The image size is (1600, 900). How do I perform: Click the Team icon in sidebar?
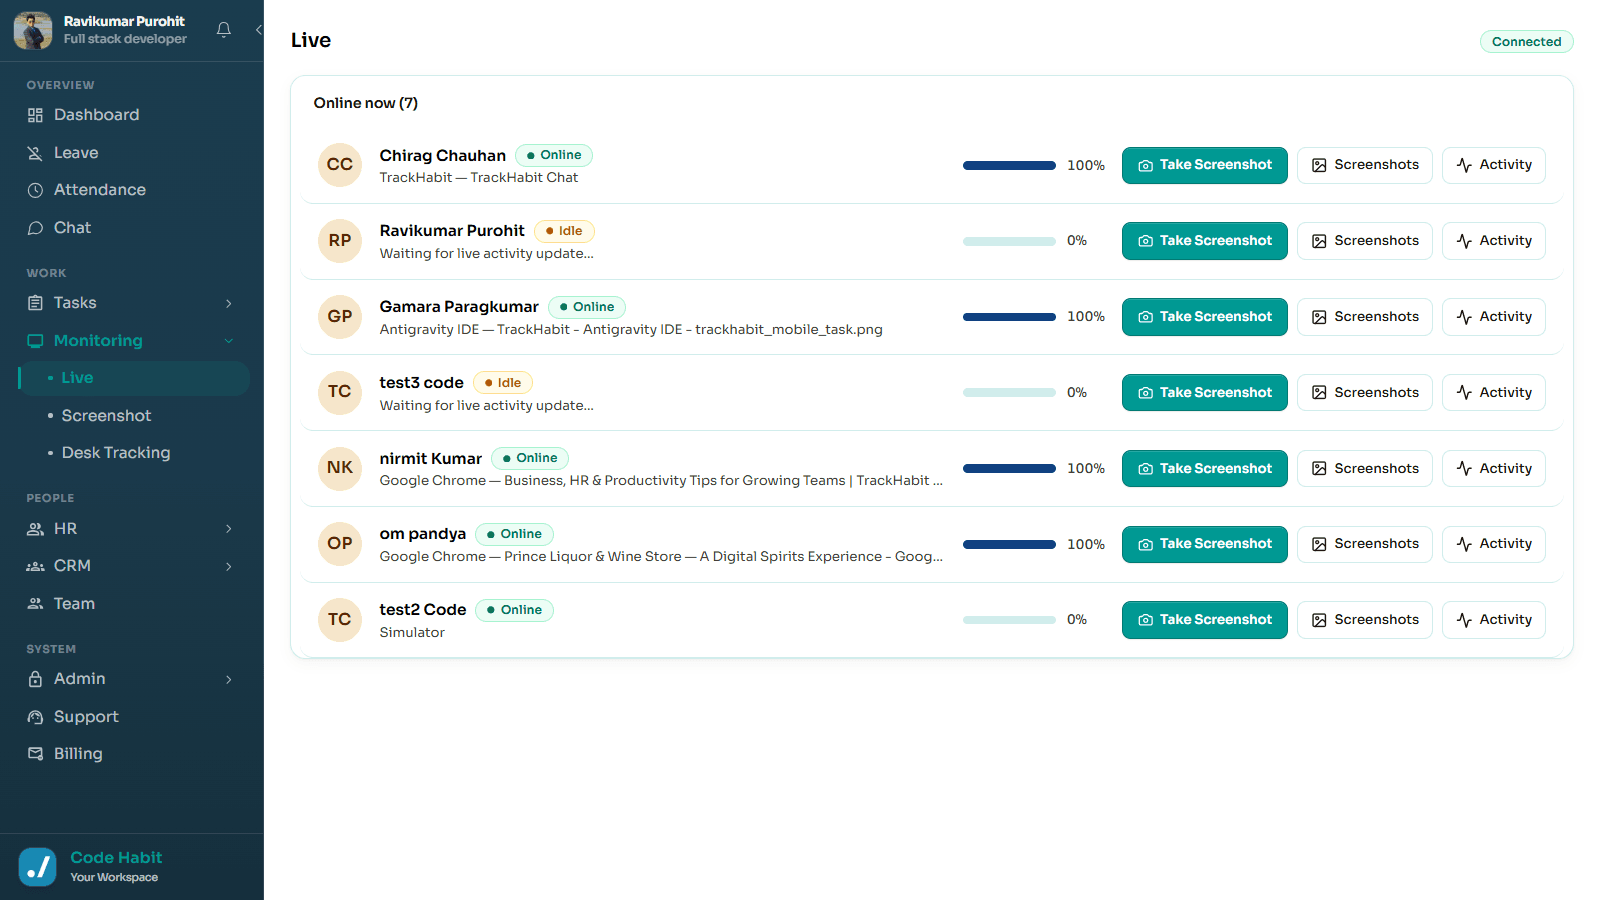click(35, 604)
